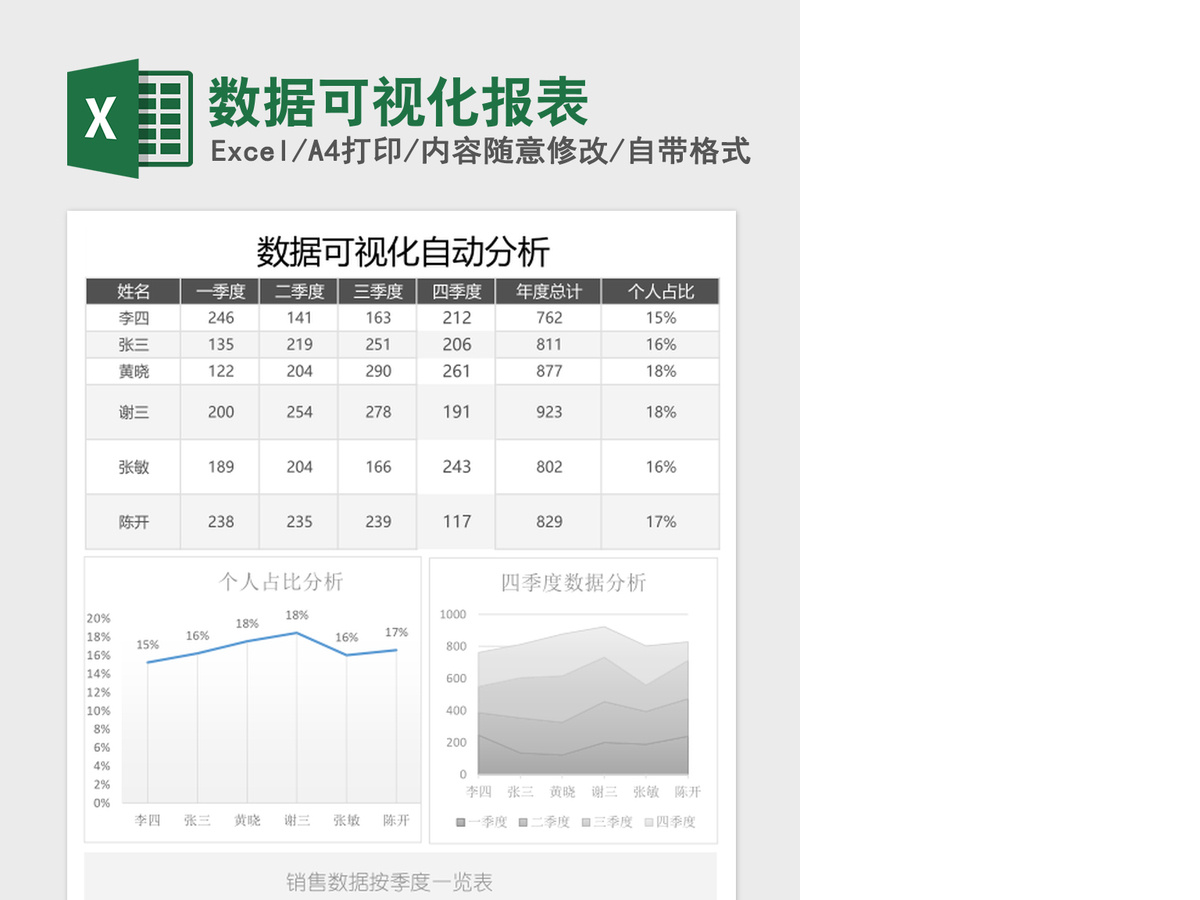Click the 17% share cell for 陈开

click(x=660, y=522)
